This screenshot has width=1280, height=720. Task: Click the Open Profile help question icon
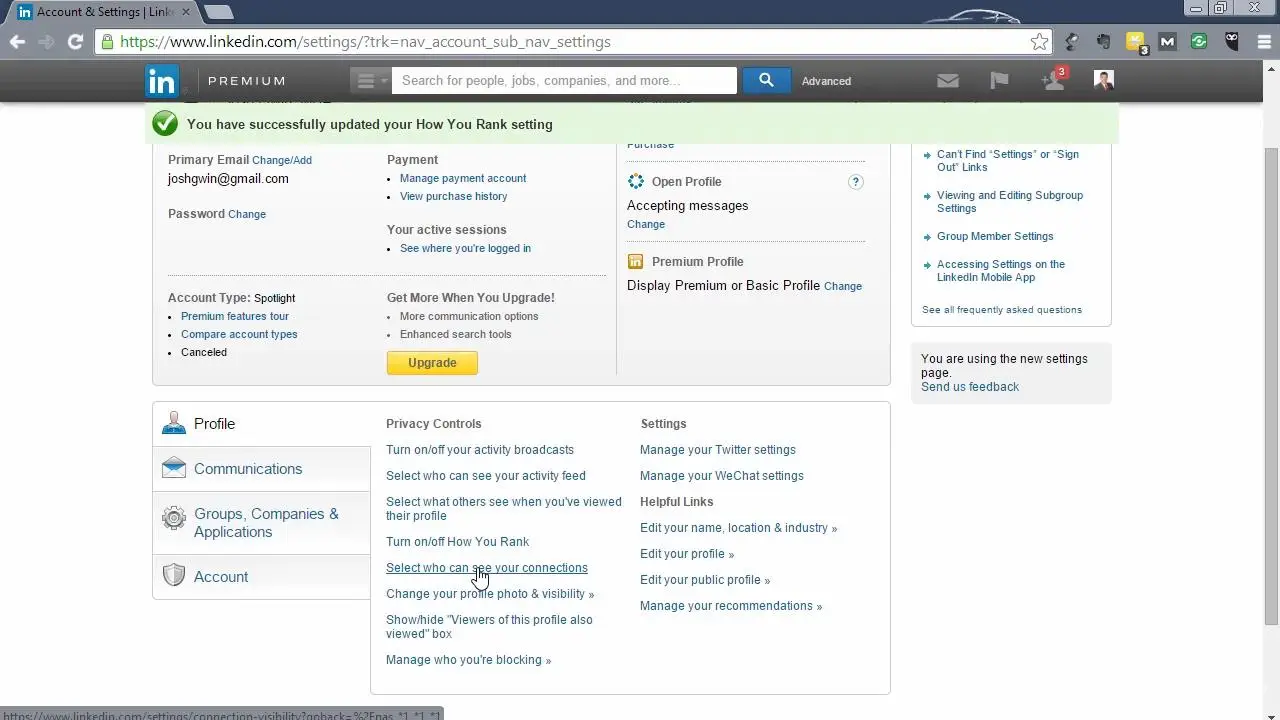click(855, 182)
